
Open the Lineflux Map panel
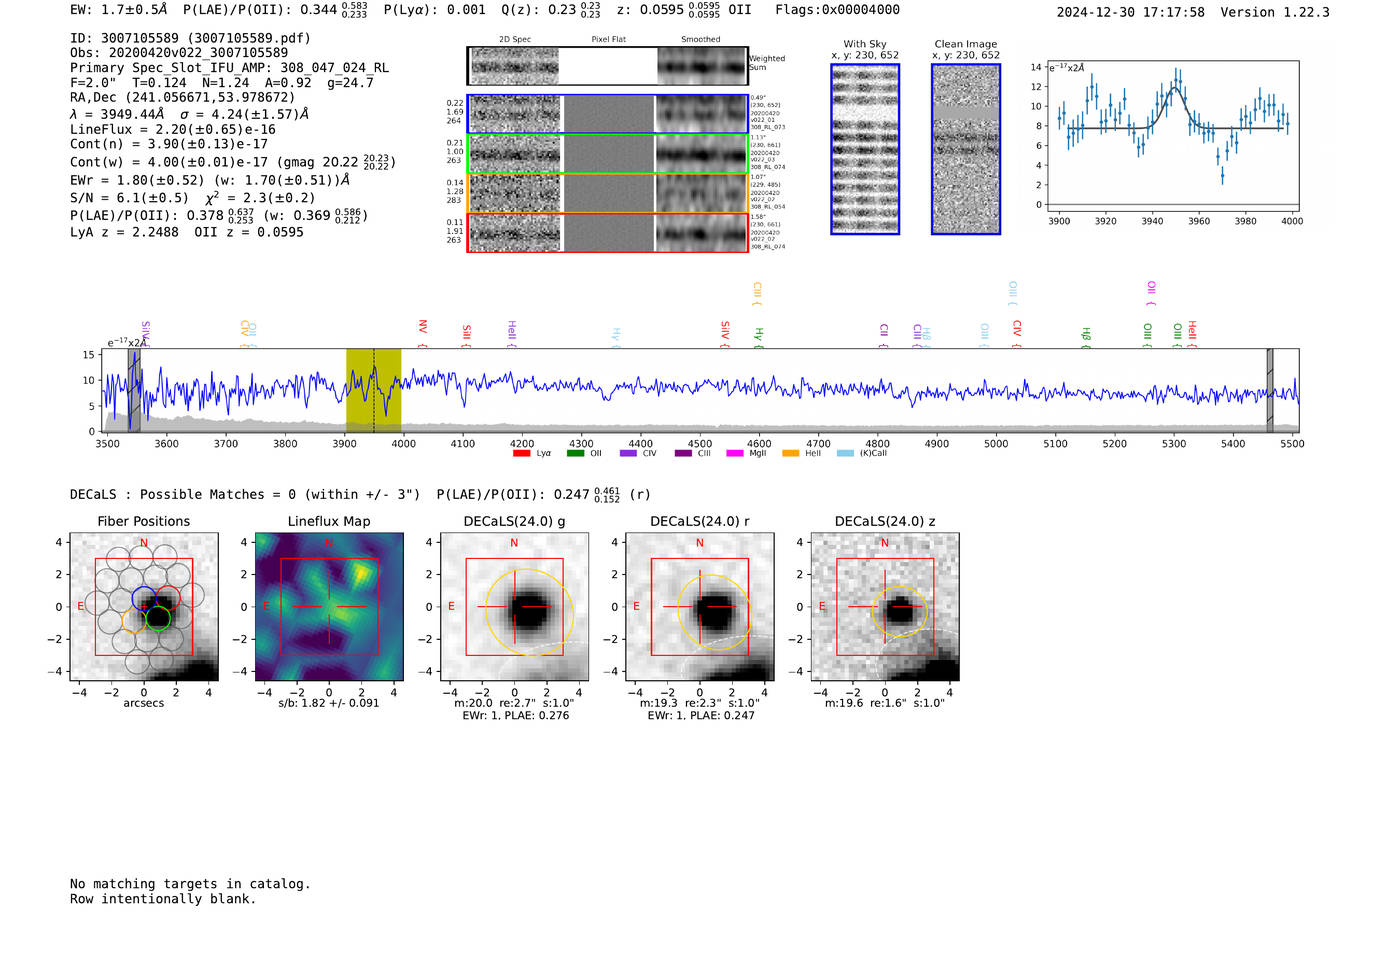click(x=329, y=607)
